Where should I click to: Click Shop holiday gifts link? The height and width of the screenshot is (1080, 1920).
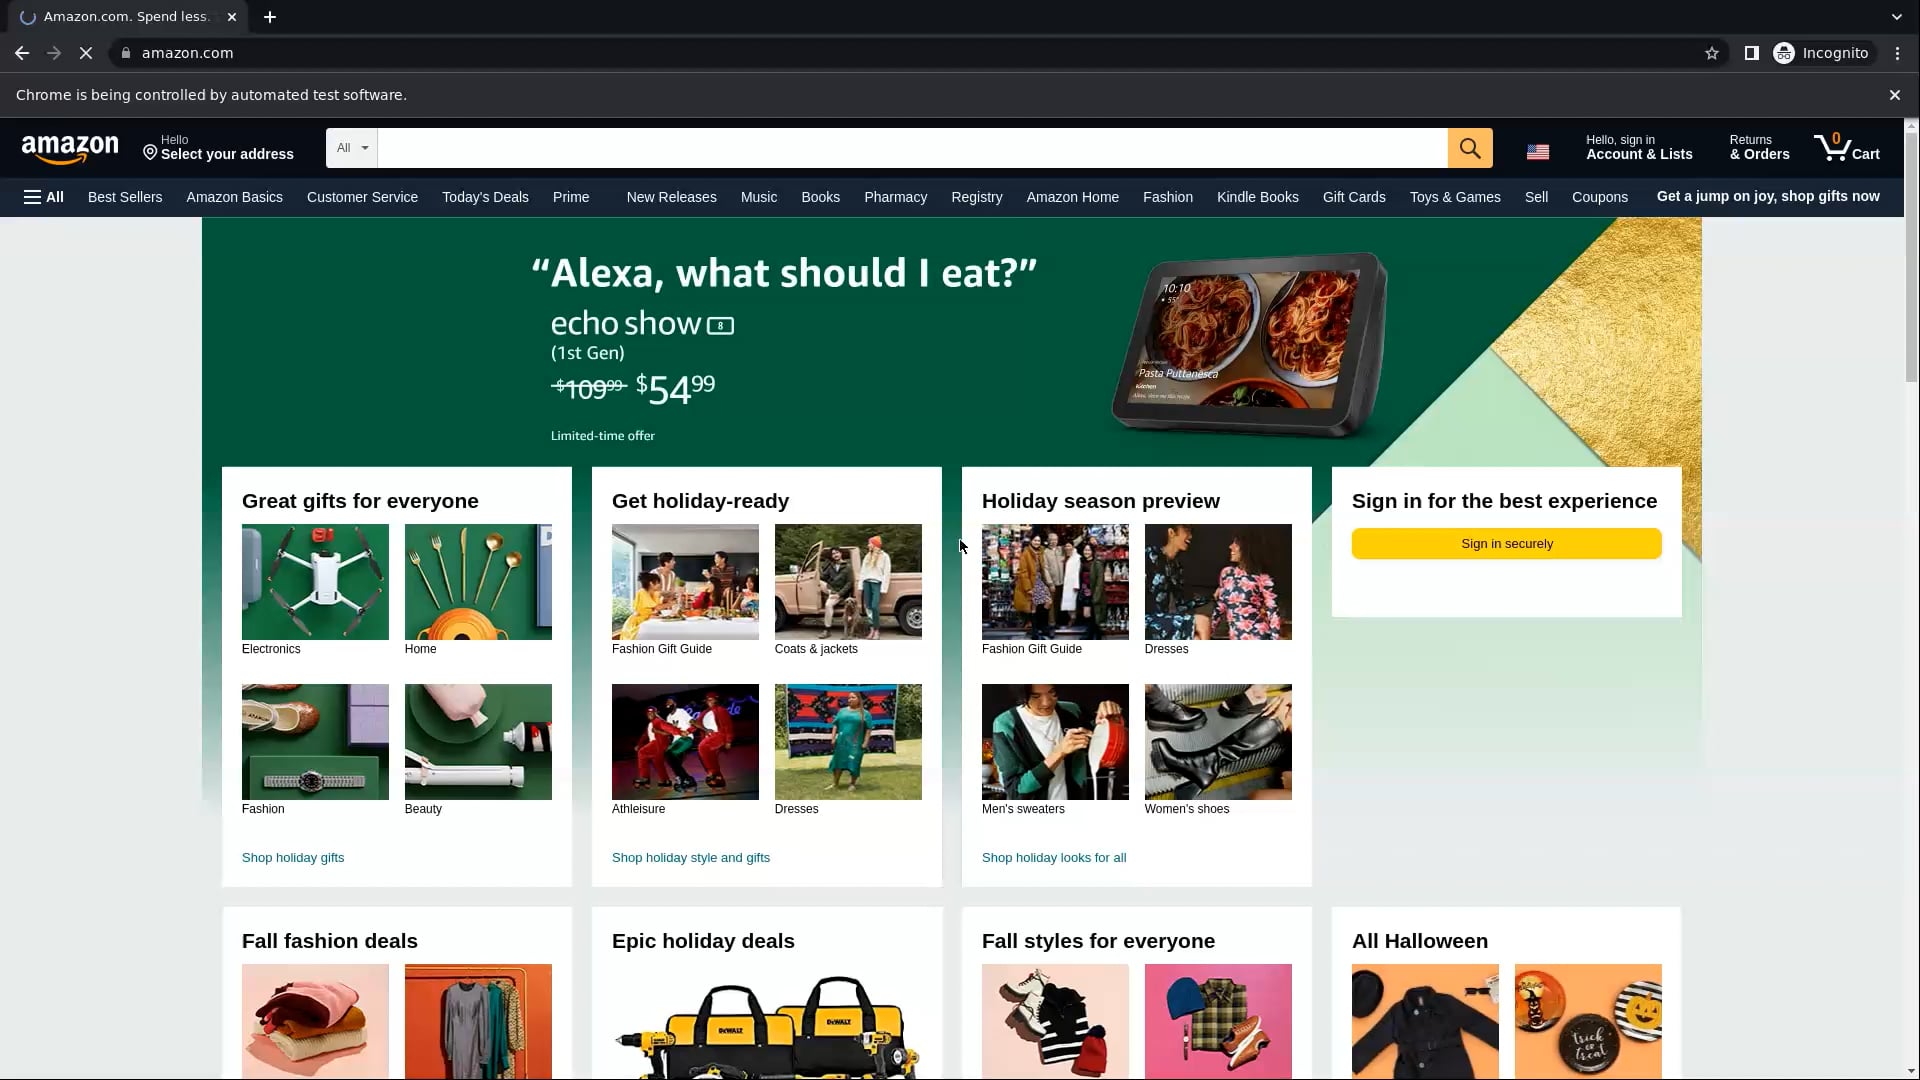[x=293, y=858]
